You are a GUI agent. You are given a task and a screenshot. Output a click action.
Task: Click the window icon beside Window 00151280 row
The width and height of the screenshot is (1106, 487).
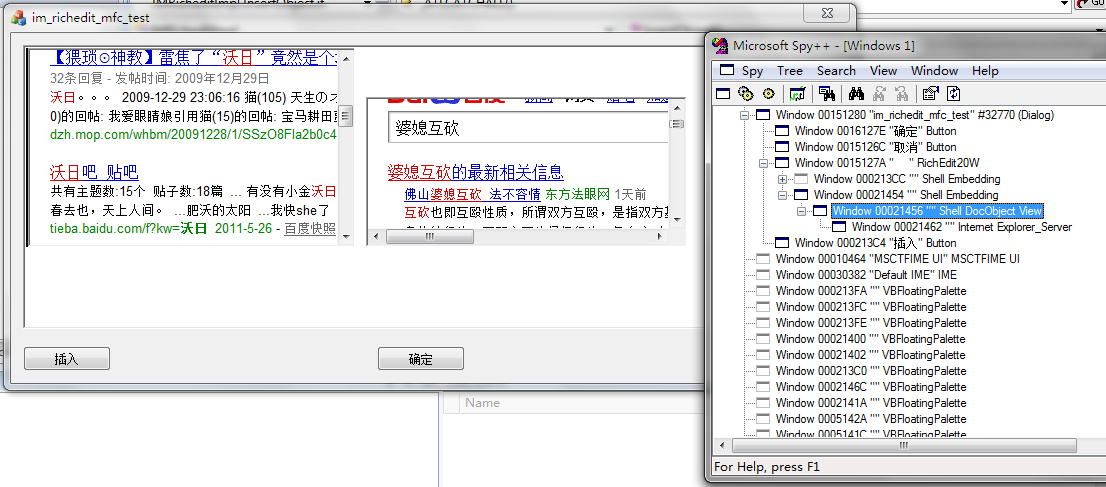click(763, 115)
